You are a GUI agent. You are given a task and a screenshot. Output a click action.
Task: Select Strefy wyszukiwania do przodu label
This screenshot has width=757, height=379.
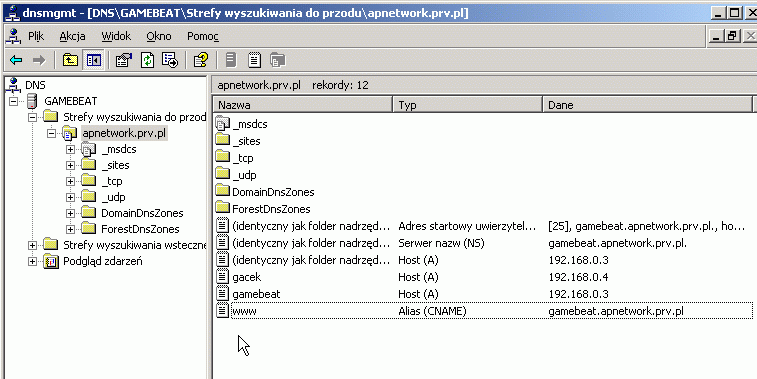coord(134,117)
